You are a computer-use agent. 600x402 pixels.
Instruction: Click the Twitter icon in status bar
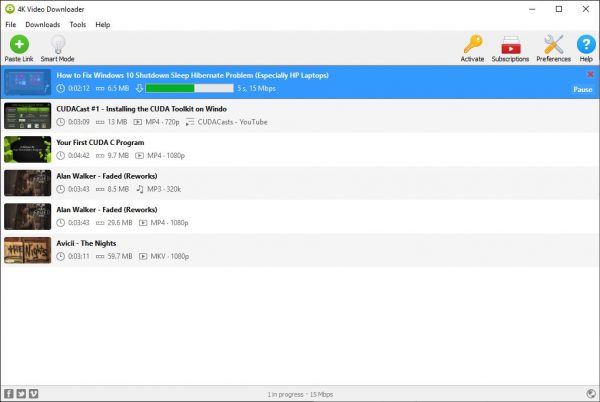coord(21,393)
